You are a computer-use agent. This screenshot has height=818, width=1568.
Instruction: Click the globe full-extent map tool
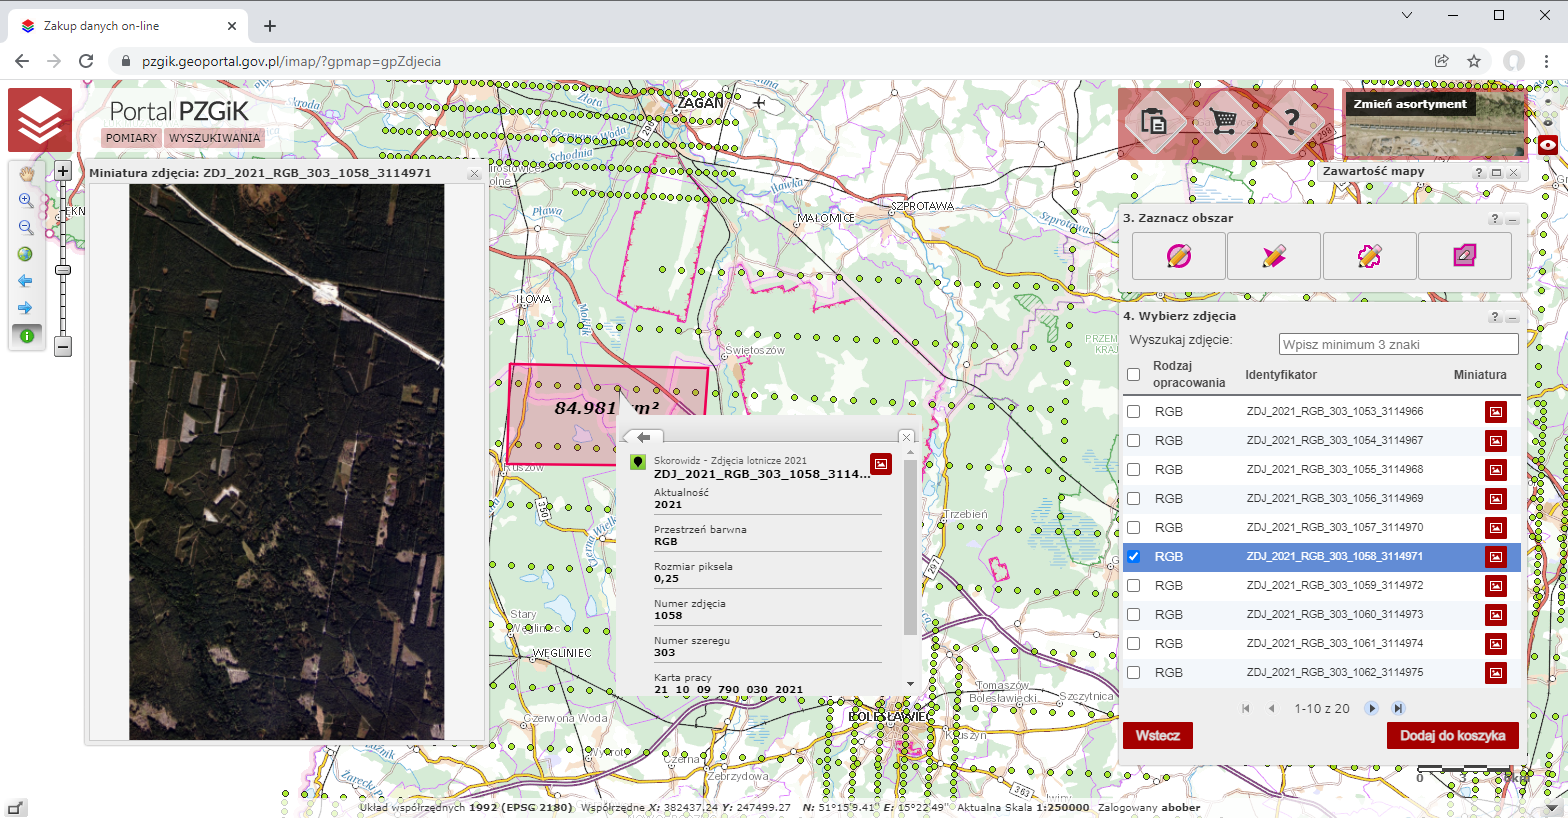pos(26,254)
